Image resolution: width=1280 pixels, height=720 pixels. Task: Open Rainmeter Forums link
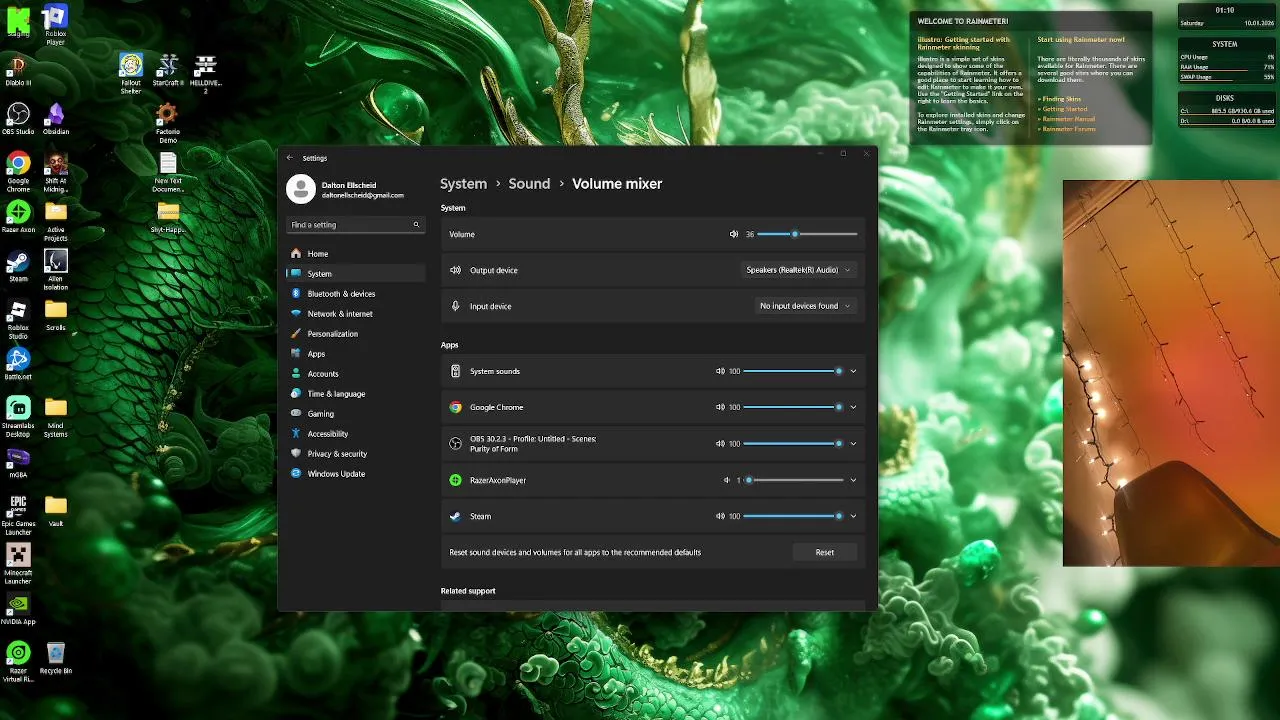(1066, 129)
